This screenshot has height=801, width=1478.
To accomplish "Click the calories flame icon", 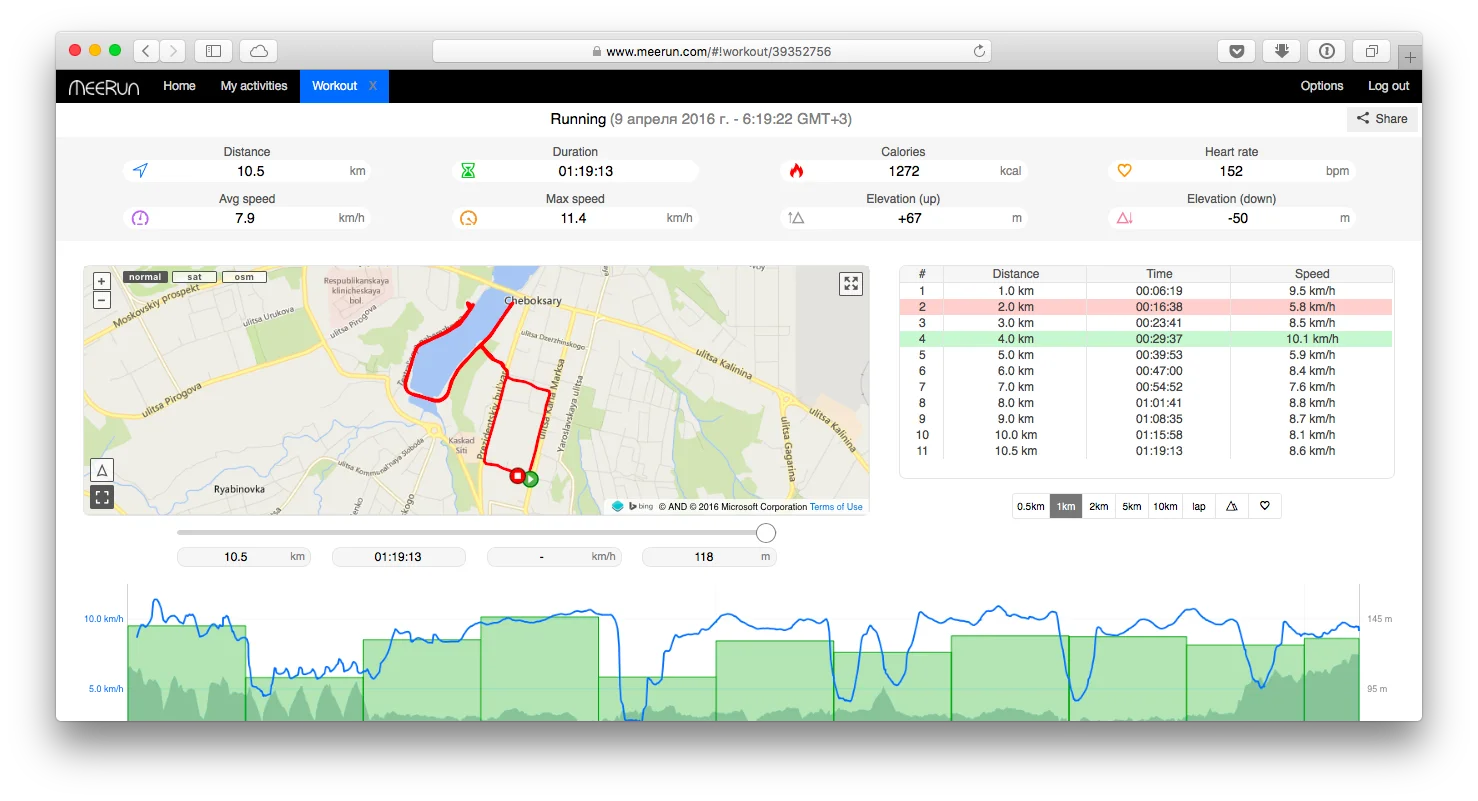I will pyautogui.click(x=796, y=171).
